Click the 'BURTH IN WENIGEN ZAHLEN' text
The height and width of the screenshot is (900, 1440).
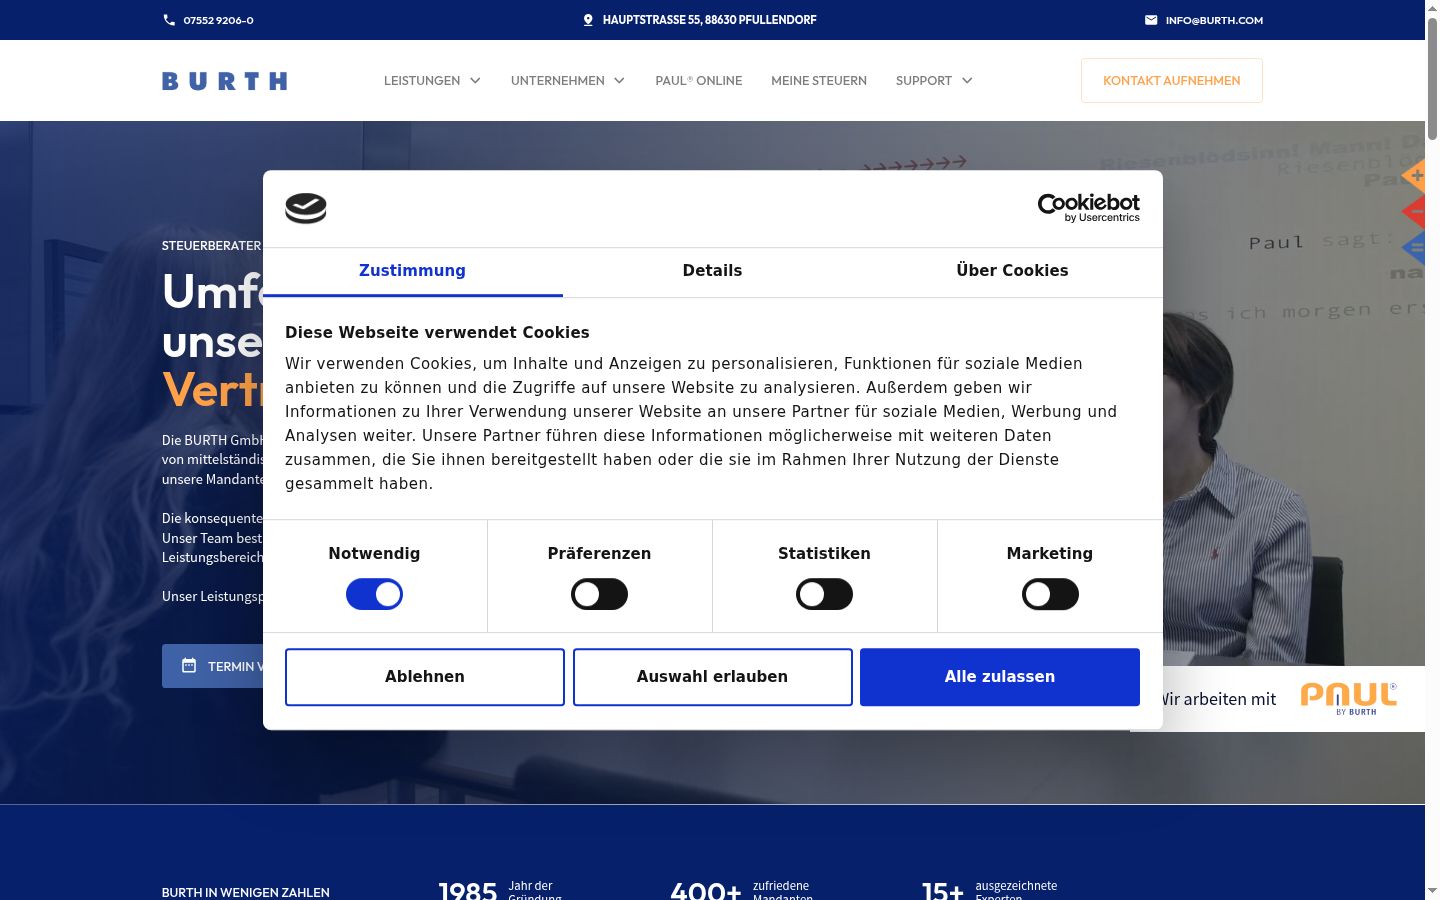click(x=246, y=892)
